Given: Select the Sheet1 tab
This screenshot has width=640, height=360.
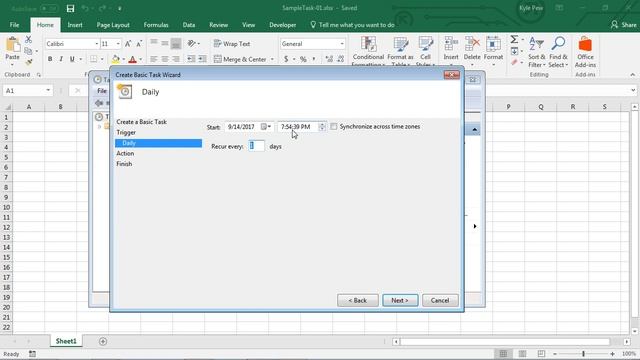Looking at the screenshot, I should click(x=66, y=341).
